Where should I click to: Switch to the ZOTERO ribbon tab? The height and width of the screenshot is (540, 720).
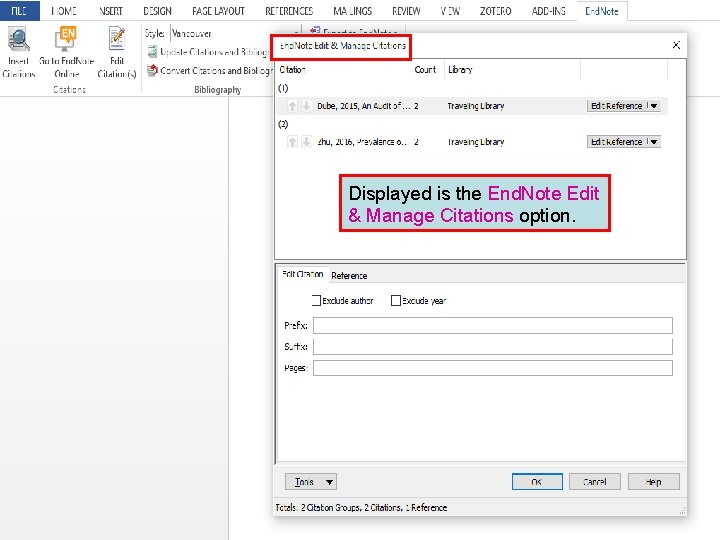click(x=495, y=11)
